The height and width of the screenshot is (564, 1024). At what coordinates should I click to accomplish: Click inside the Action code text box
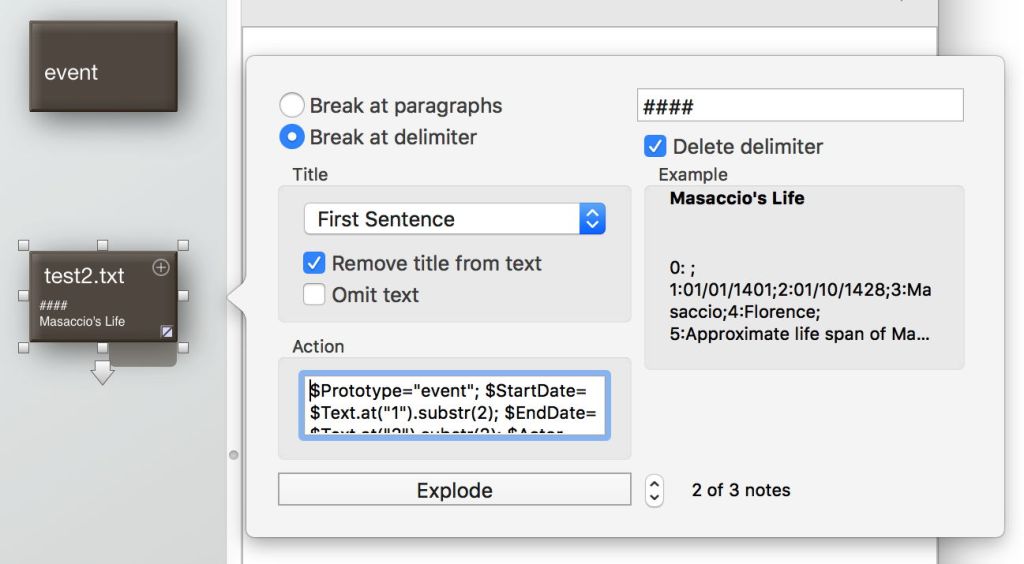pyautogui.click(x=454, y=405)
